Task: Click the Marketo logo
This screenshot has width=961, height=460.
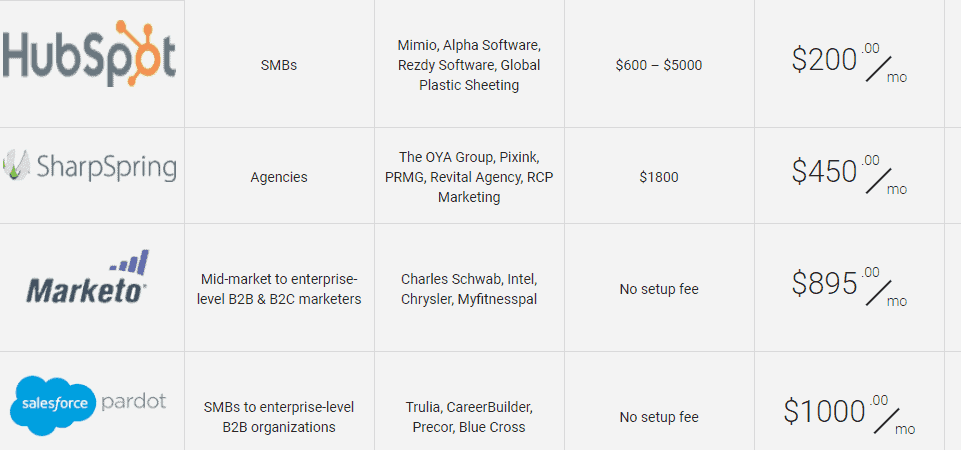Action: 86,277
